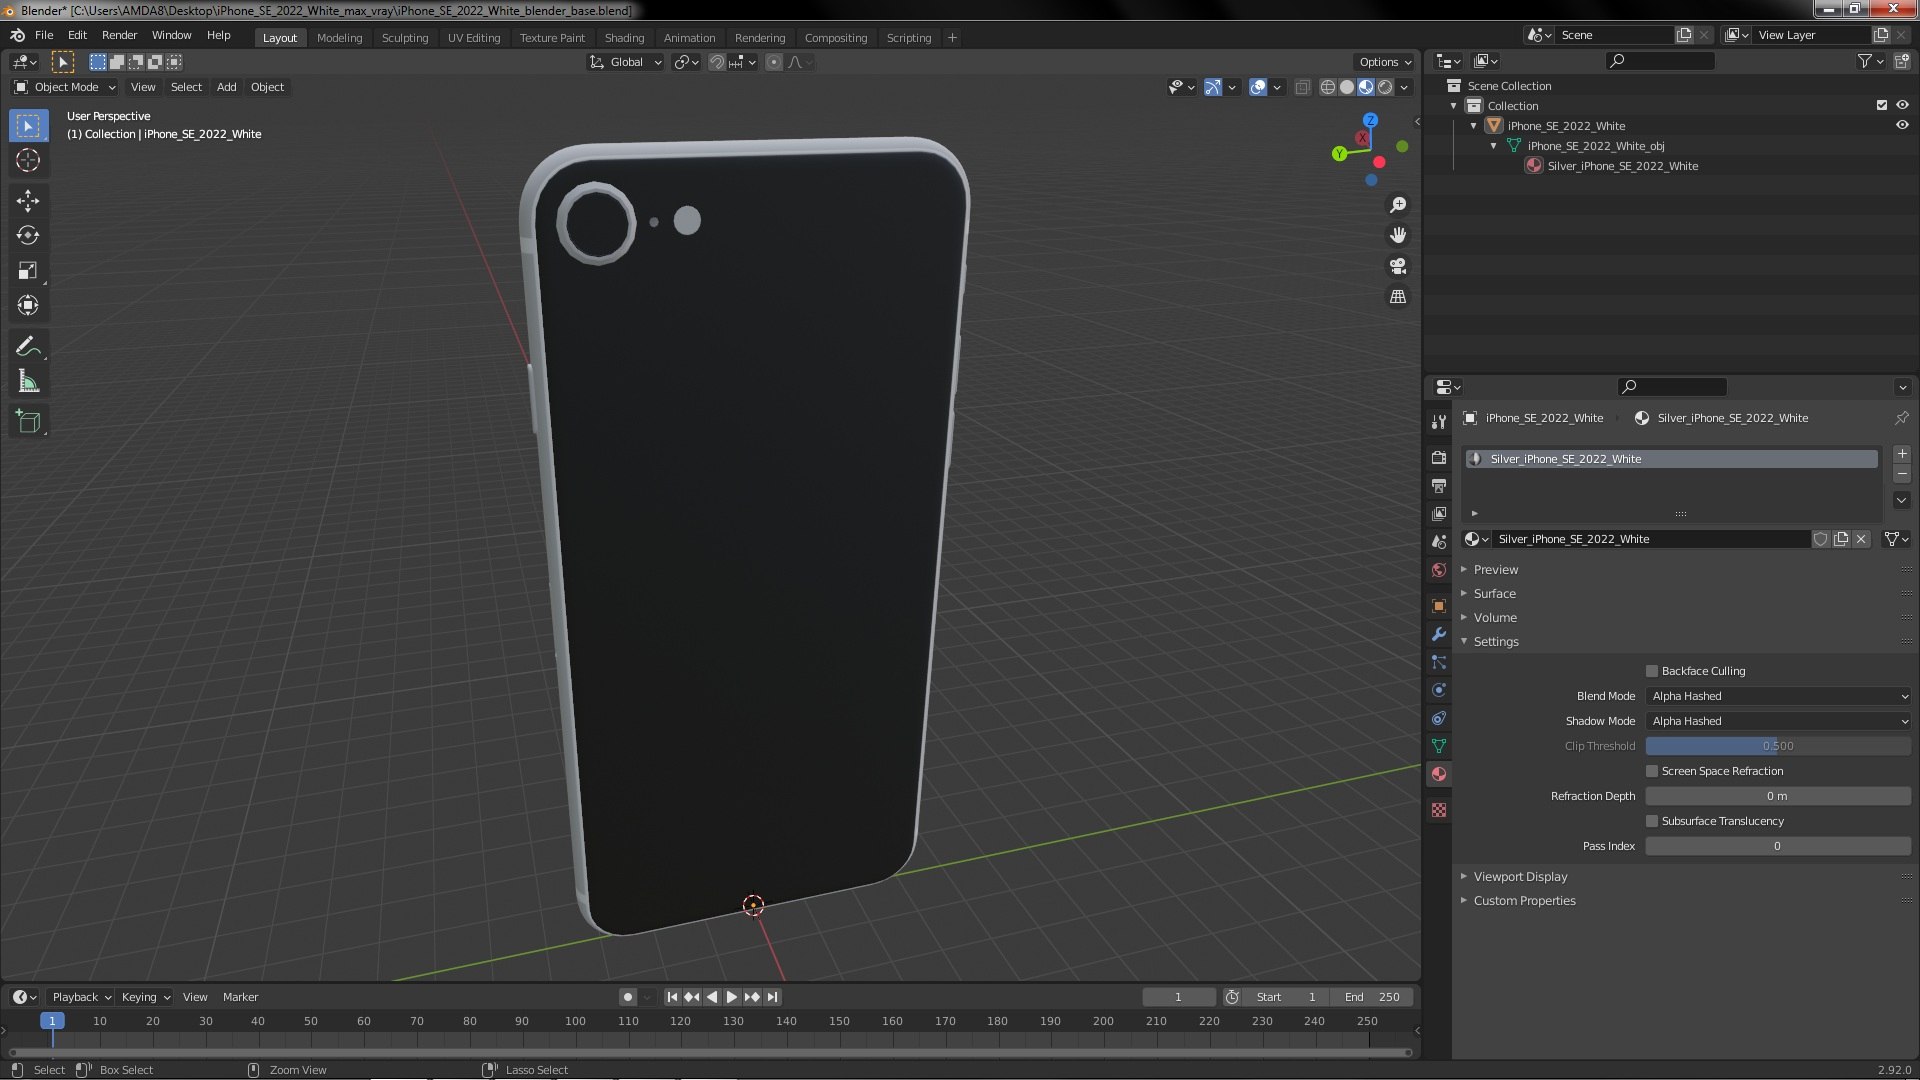Expand the Preview panel
This screenshot has width=1920, height=1080.
pyautogui.click(x=1495, y=570)
